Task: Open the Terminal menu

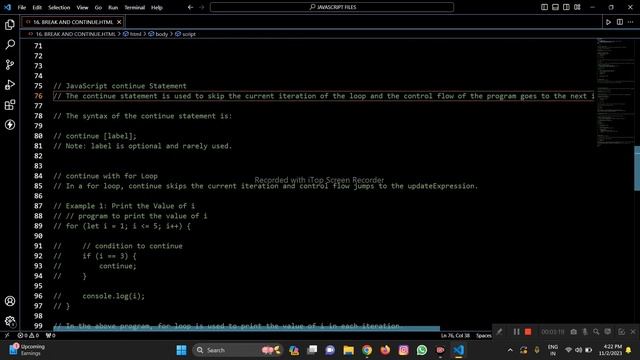Action: coord(135,7)
